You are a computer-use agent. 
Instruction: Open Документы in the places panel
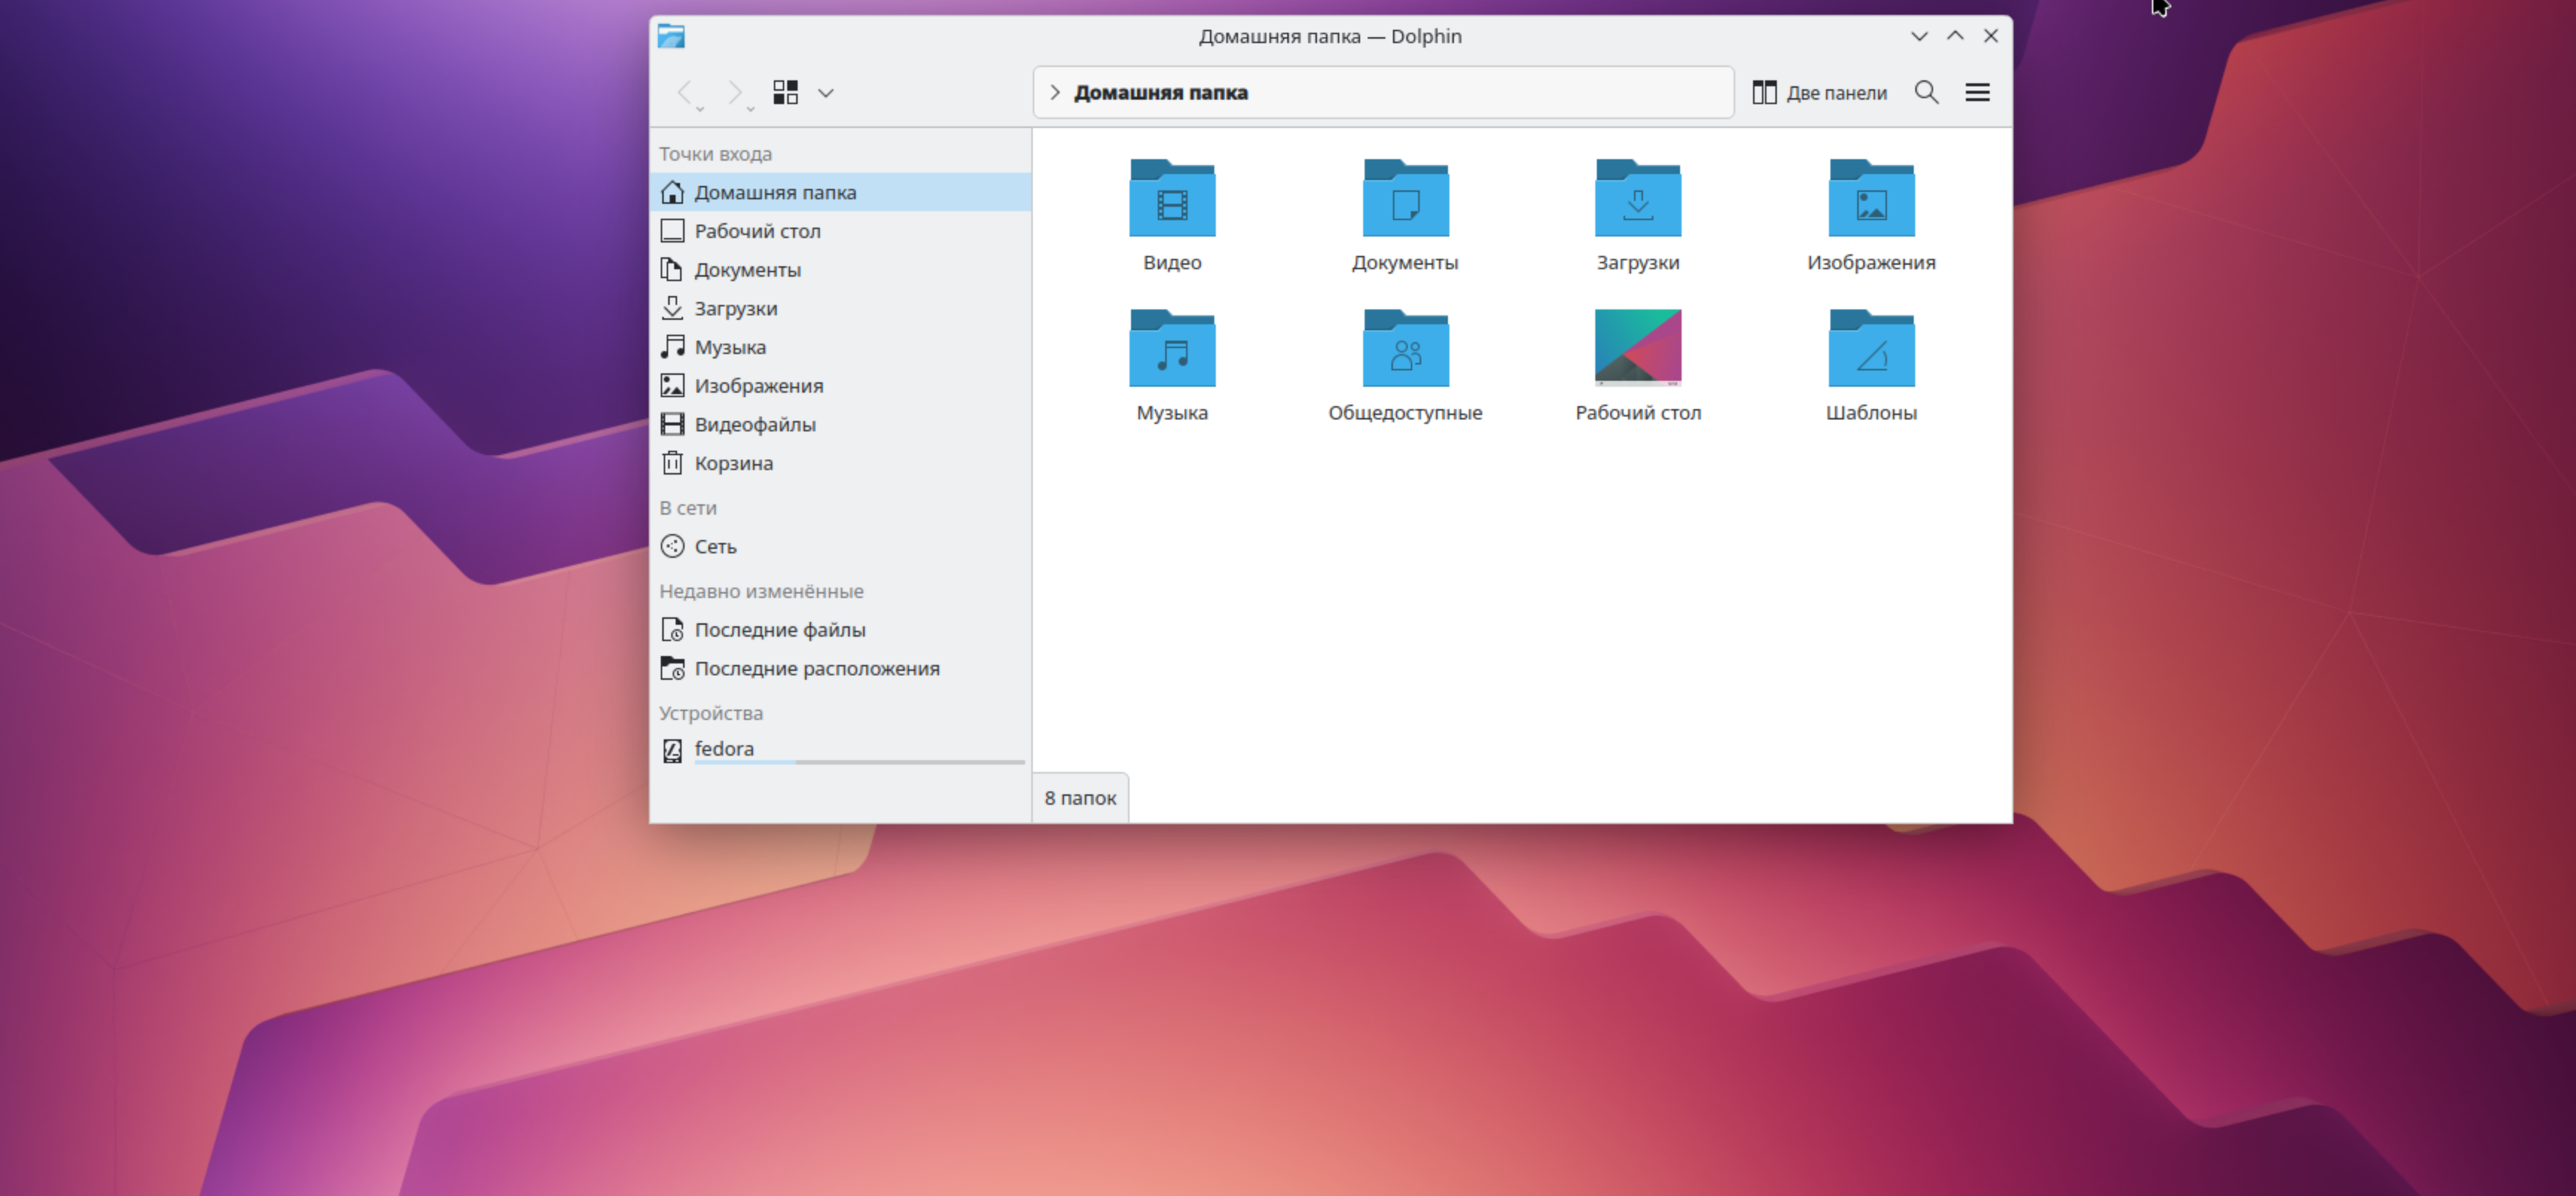[840, 270]
